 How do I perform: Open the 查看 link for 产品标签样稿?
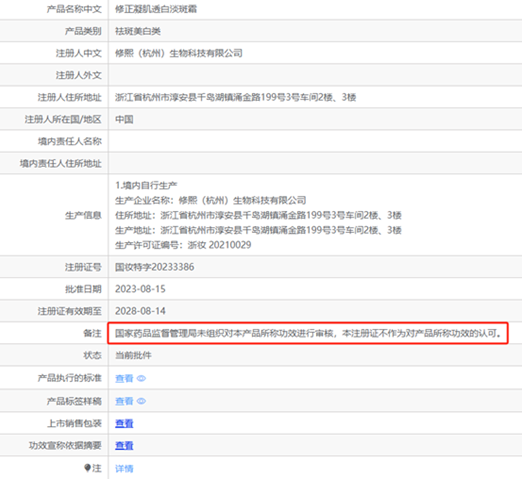pos(124,401)
